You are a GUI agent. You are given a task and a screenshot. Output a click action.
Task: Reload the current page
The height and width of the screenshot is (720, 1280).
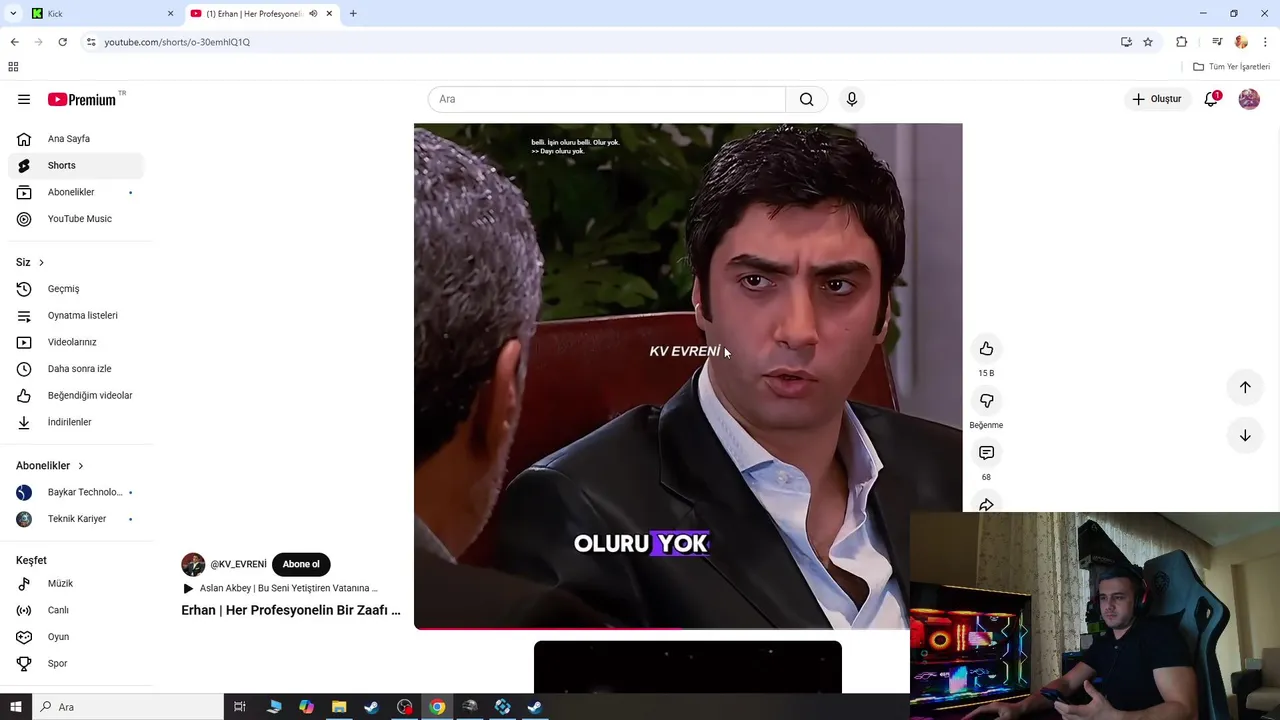point(62,42)
